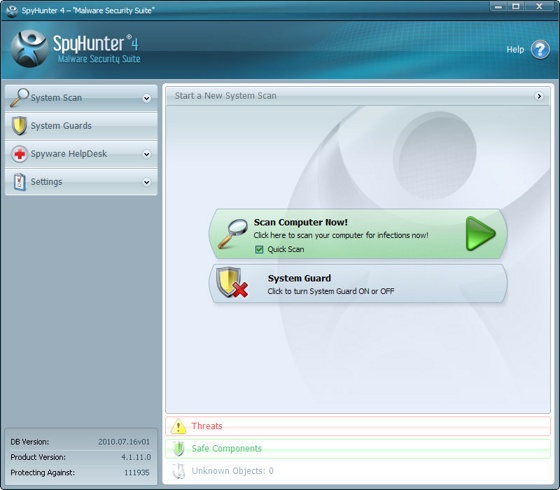Click the yellow warning triangle Threats icon
The width and height of the screenshot is (560, 490).
tap(178, 426)
